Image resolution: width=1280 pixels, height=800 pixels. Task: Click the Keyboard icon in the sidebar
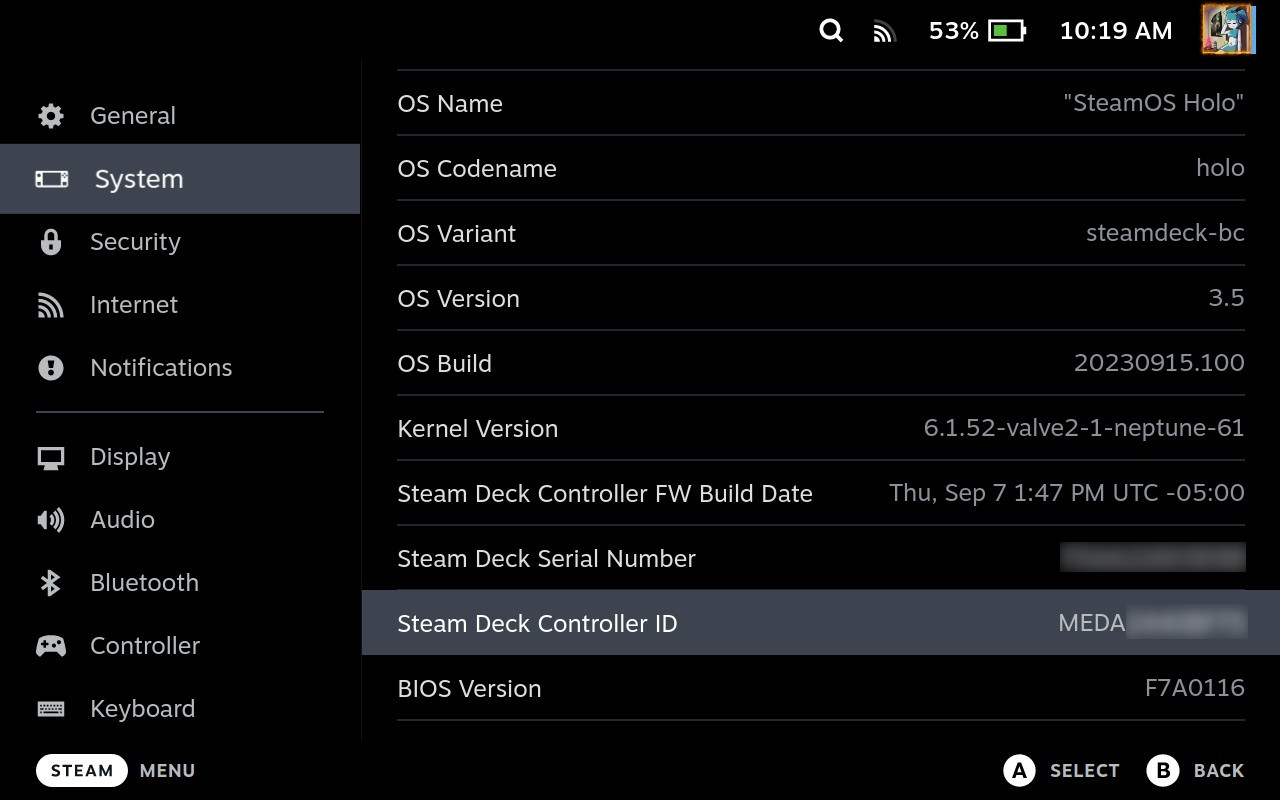[x=50, y=709]
